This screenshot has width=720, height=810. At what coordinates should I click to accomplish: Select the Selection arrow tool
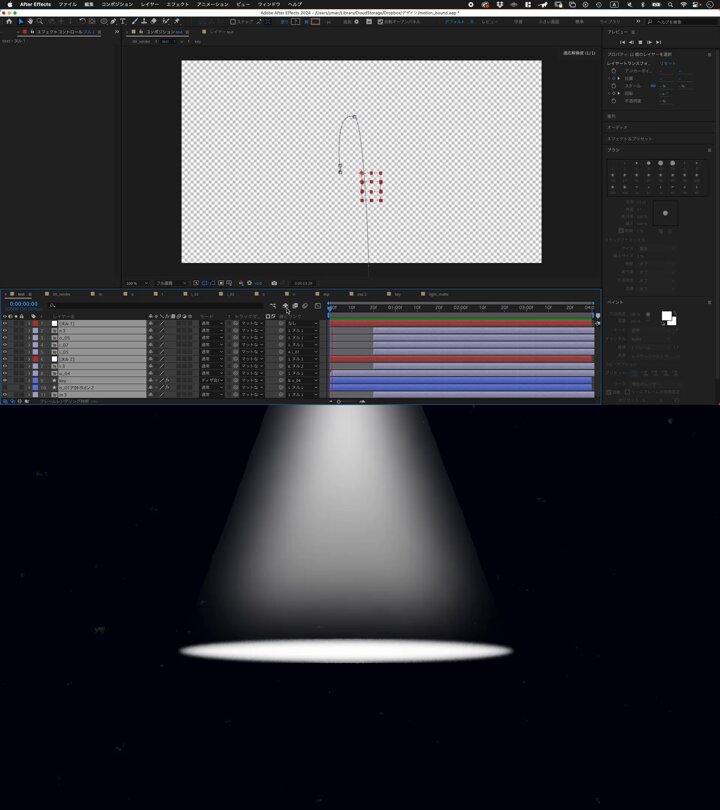pos(21,21)
